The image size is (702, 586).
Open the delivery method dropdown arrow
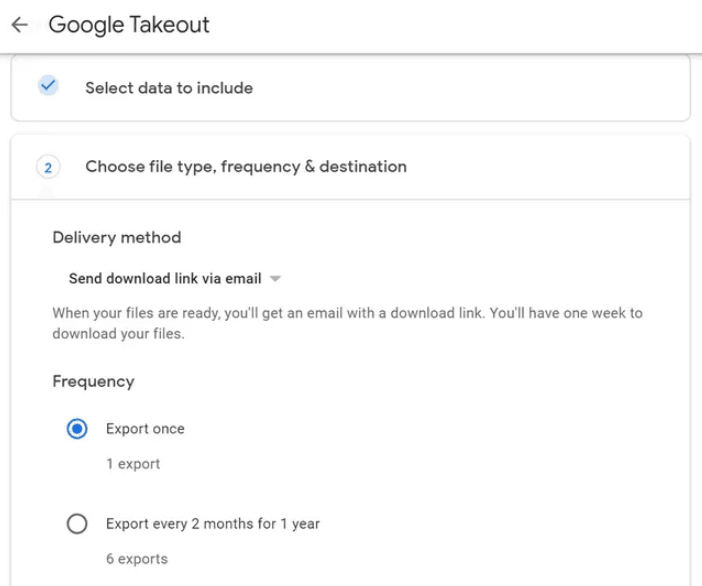click(275, 278)
